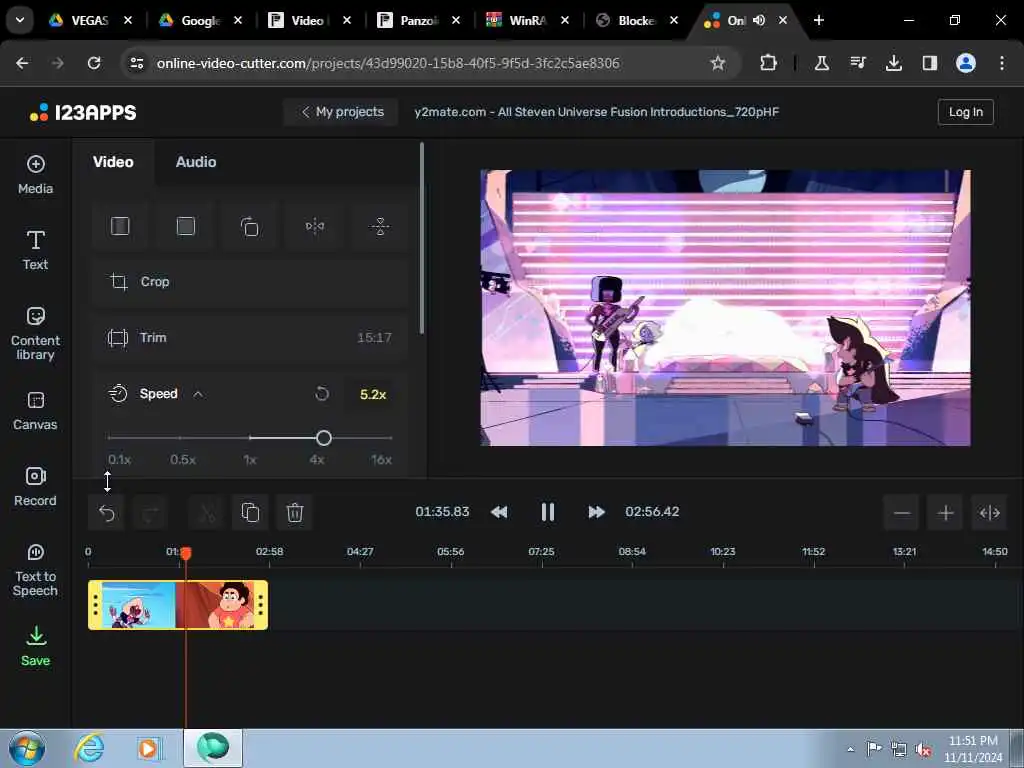Image resolution: width=1024 pixels, height=768 pixels.
Task: Zoom out the timeline with minus
Action: point(902,513)
